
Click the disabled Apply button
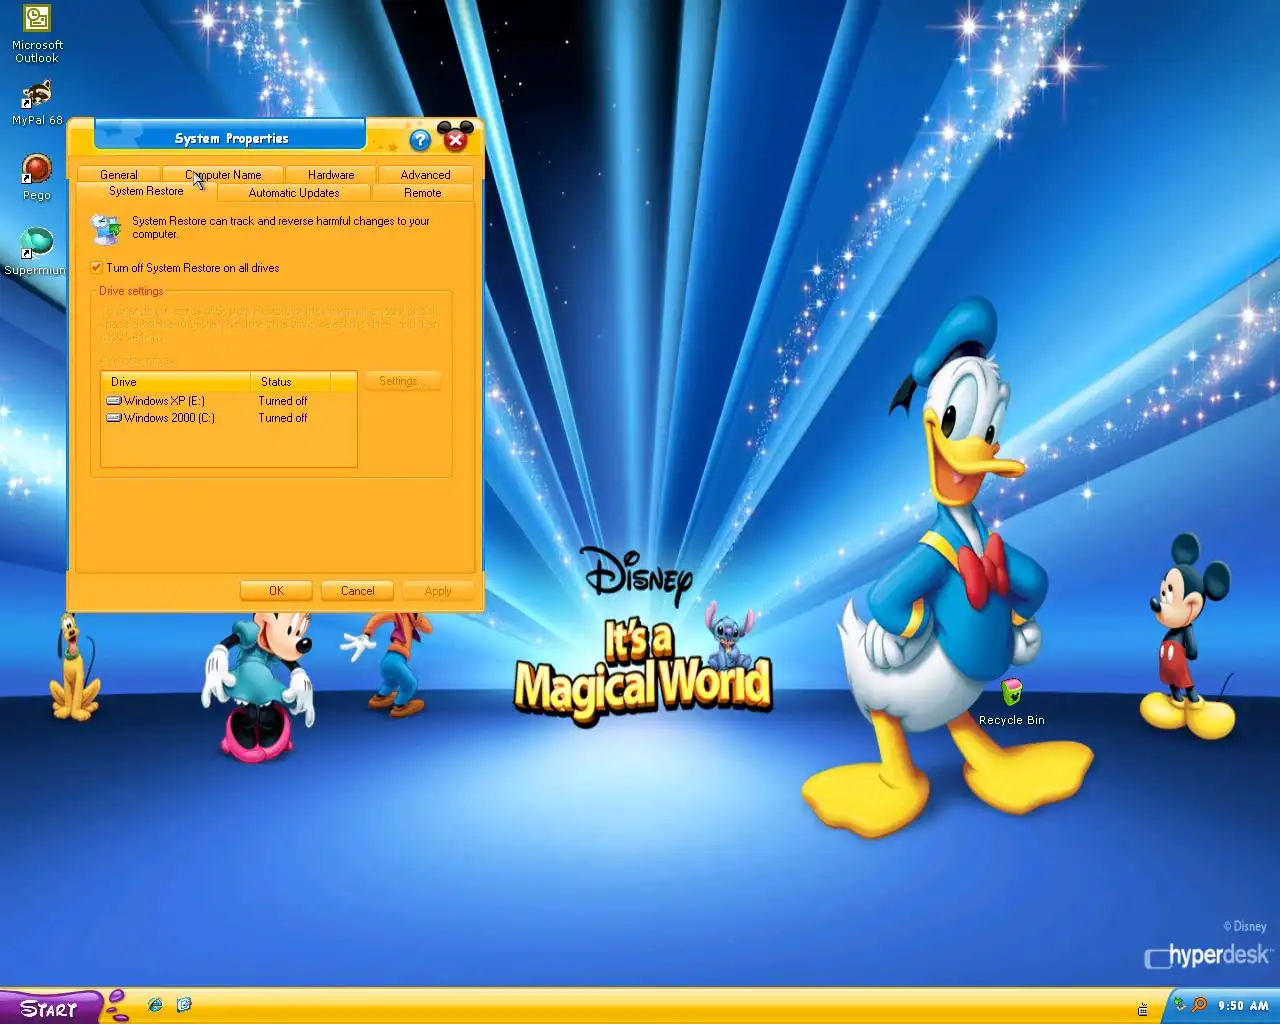(438, 591)
